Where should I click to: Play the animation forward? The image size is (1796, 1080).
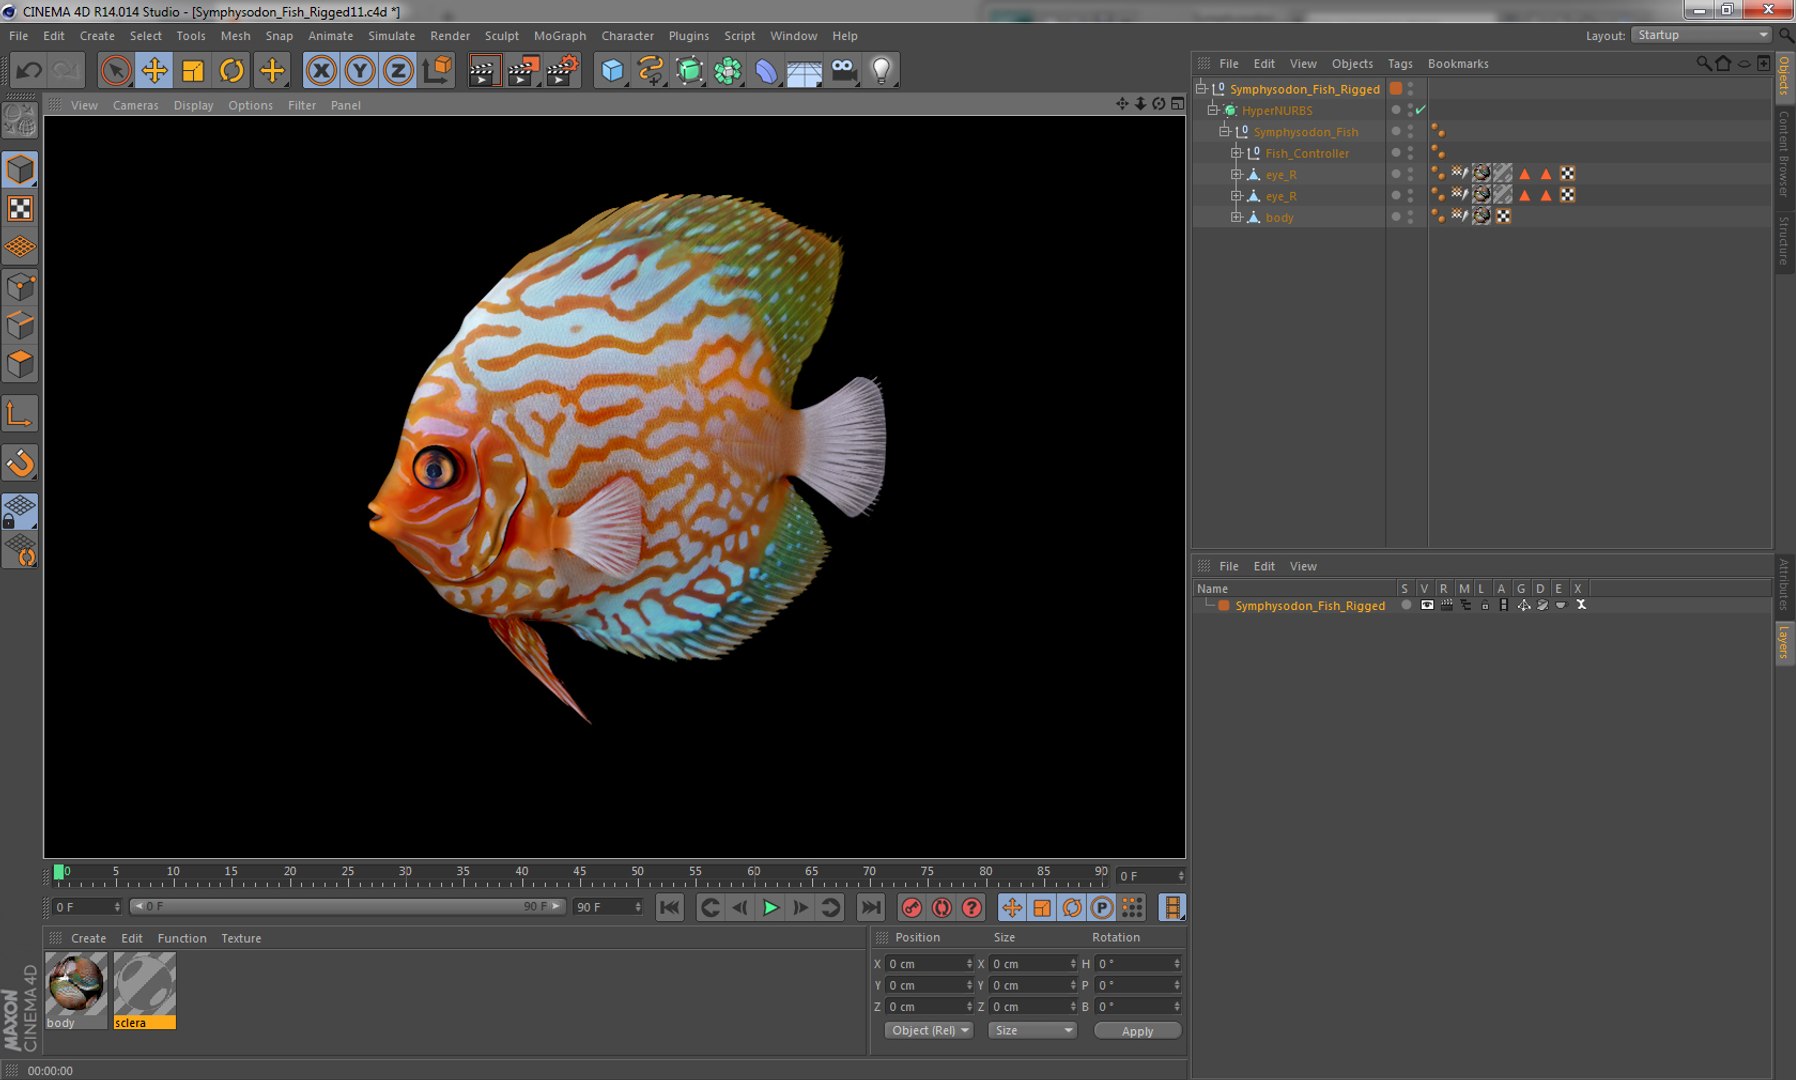point(770,907)
